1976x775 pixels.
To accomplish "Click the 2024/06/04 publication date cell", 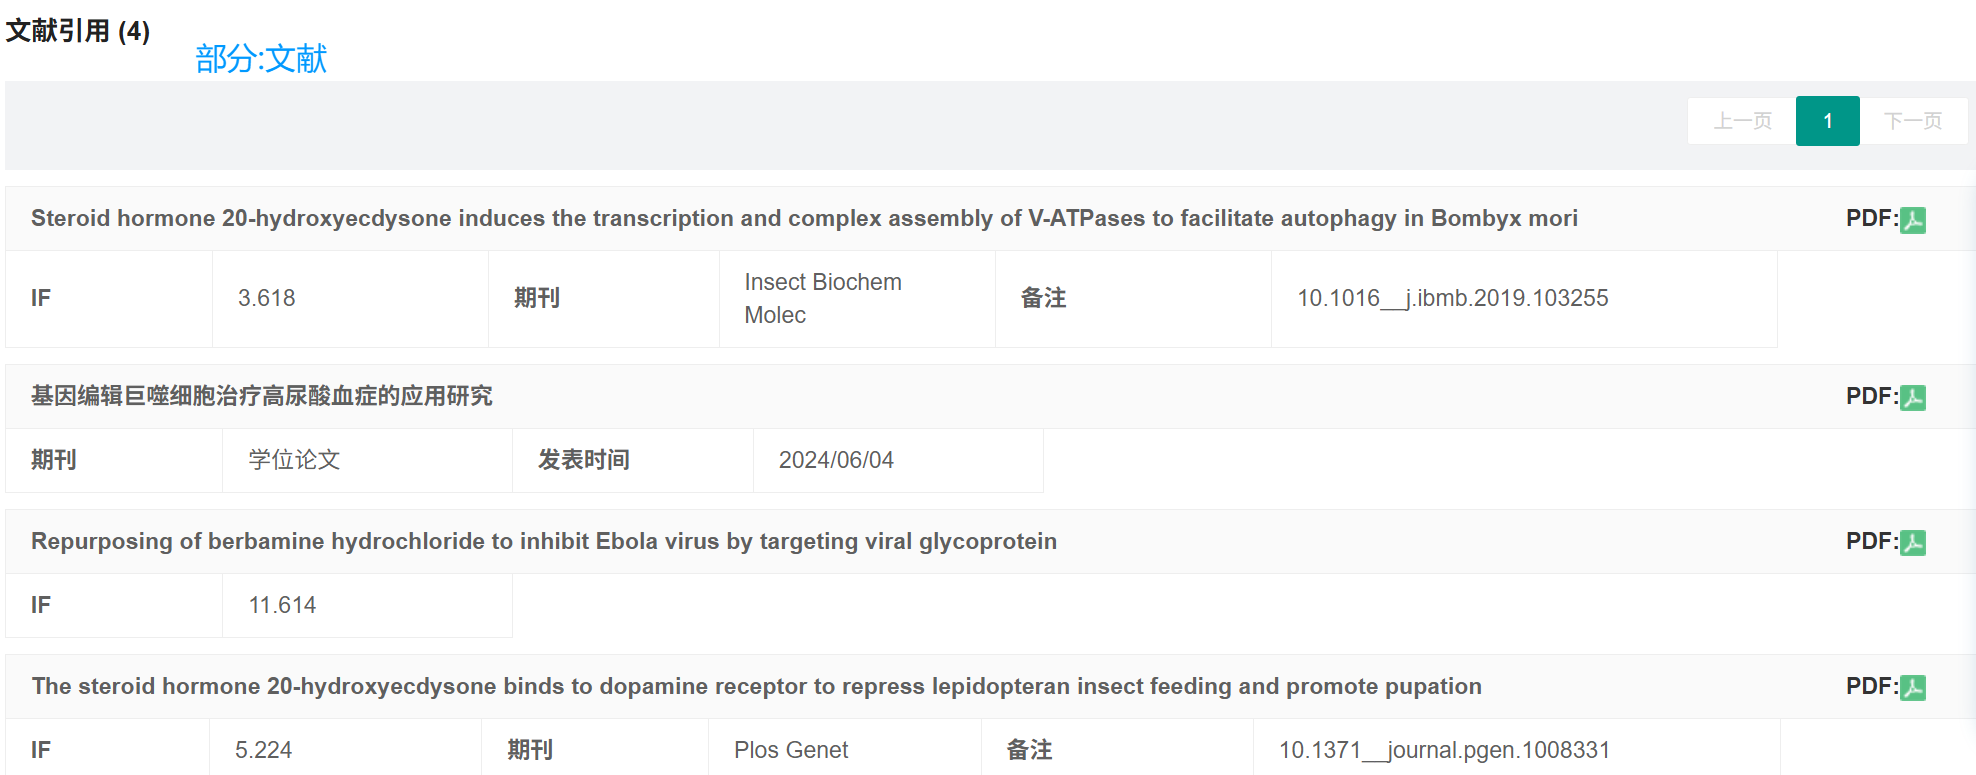I will pos(836,460).
